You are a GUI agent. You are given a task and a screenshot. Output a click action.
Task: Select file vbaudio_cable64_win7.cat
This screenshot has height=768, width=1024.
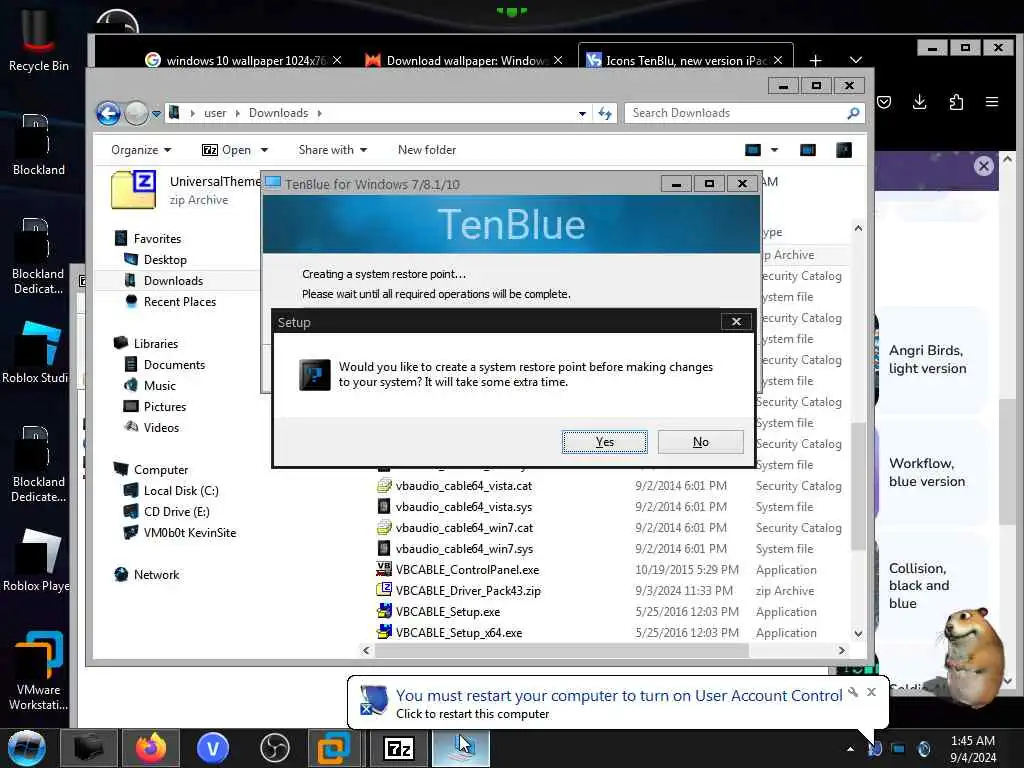(x=464, y=528)
